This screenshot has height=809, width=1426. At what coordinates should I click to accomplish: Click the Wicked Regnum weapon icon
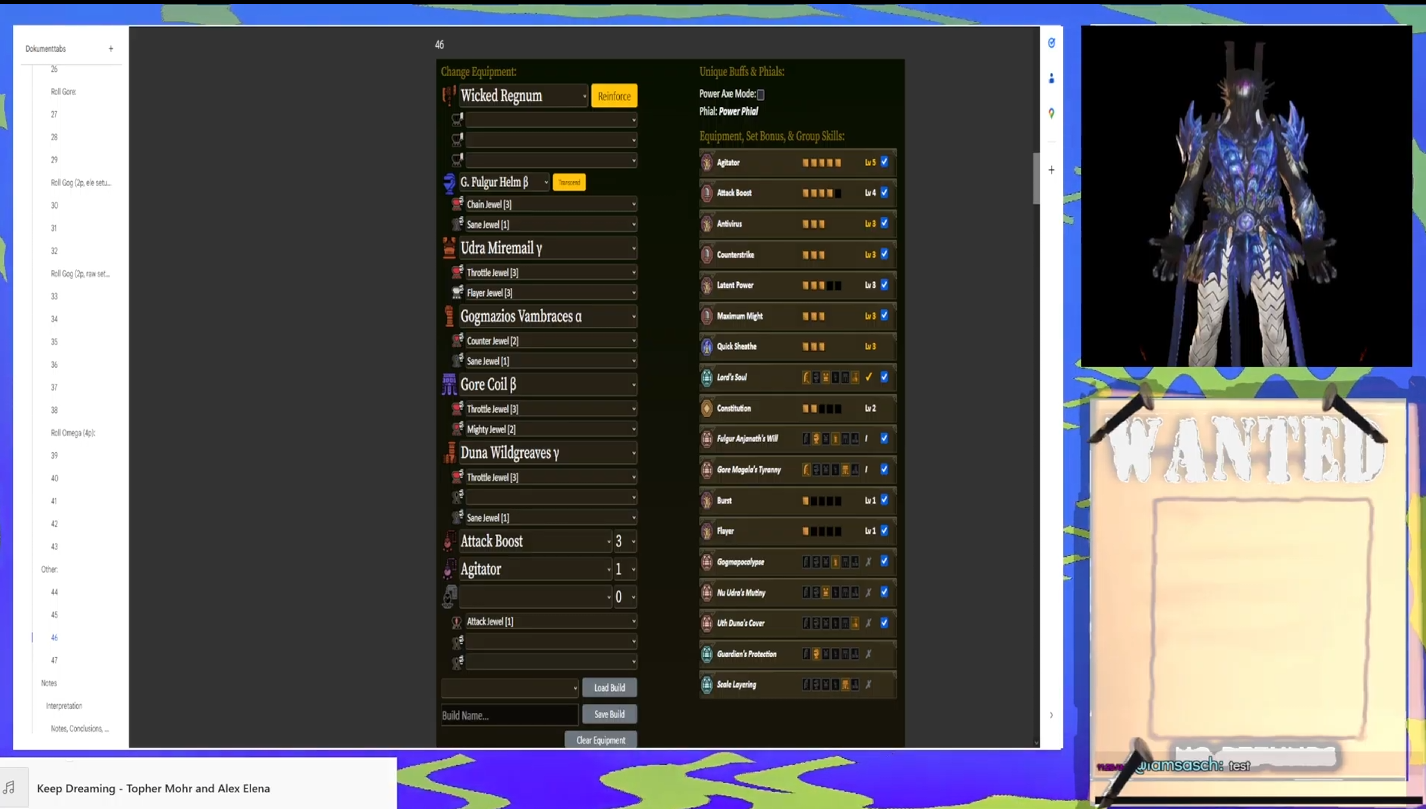tap(449, 96)
